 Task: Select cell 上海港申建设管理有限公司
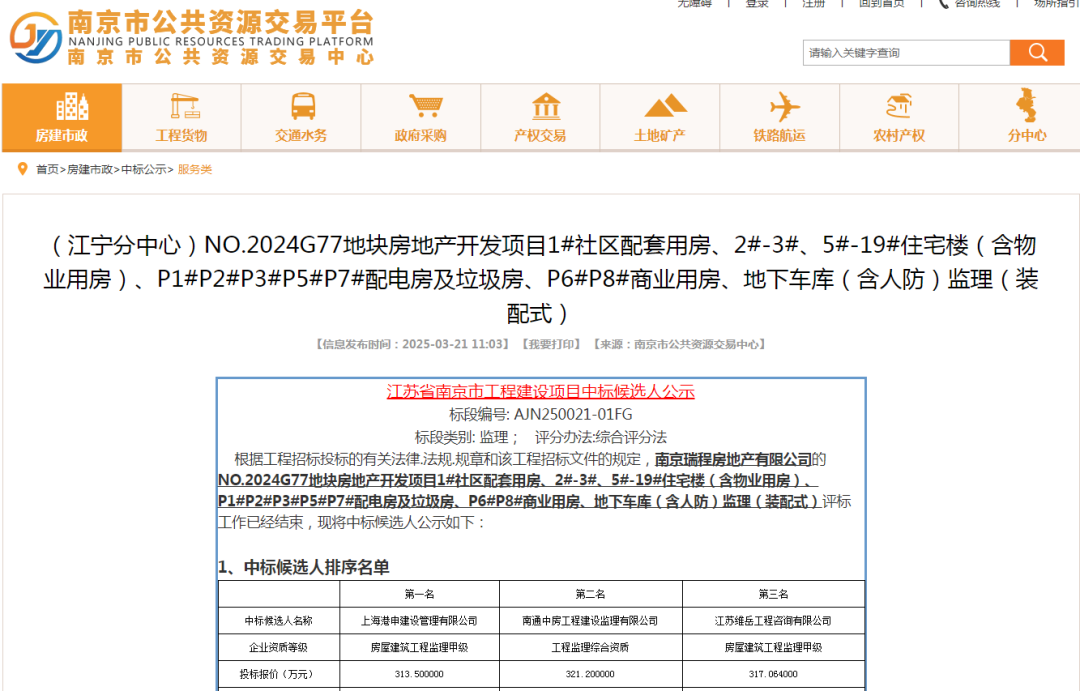pos(419,621)
